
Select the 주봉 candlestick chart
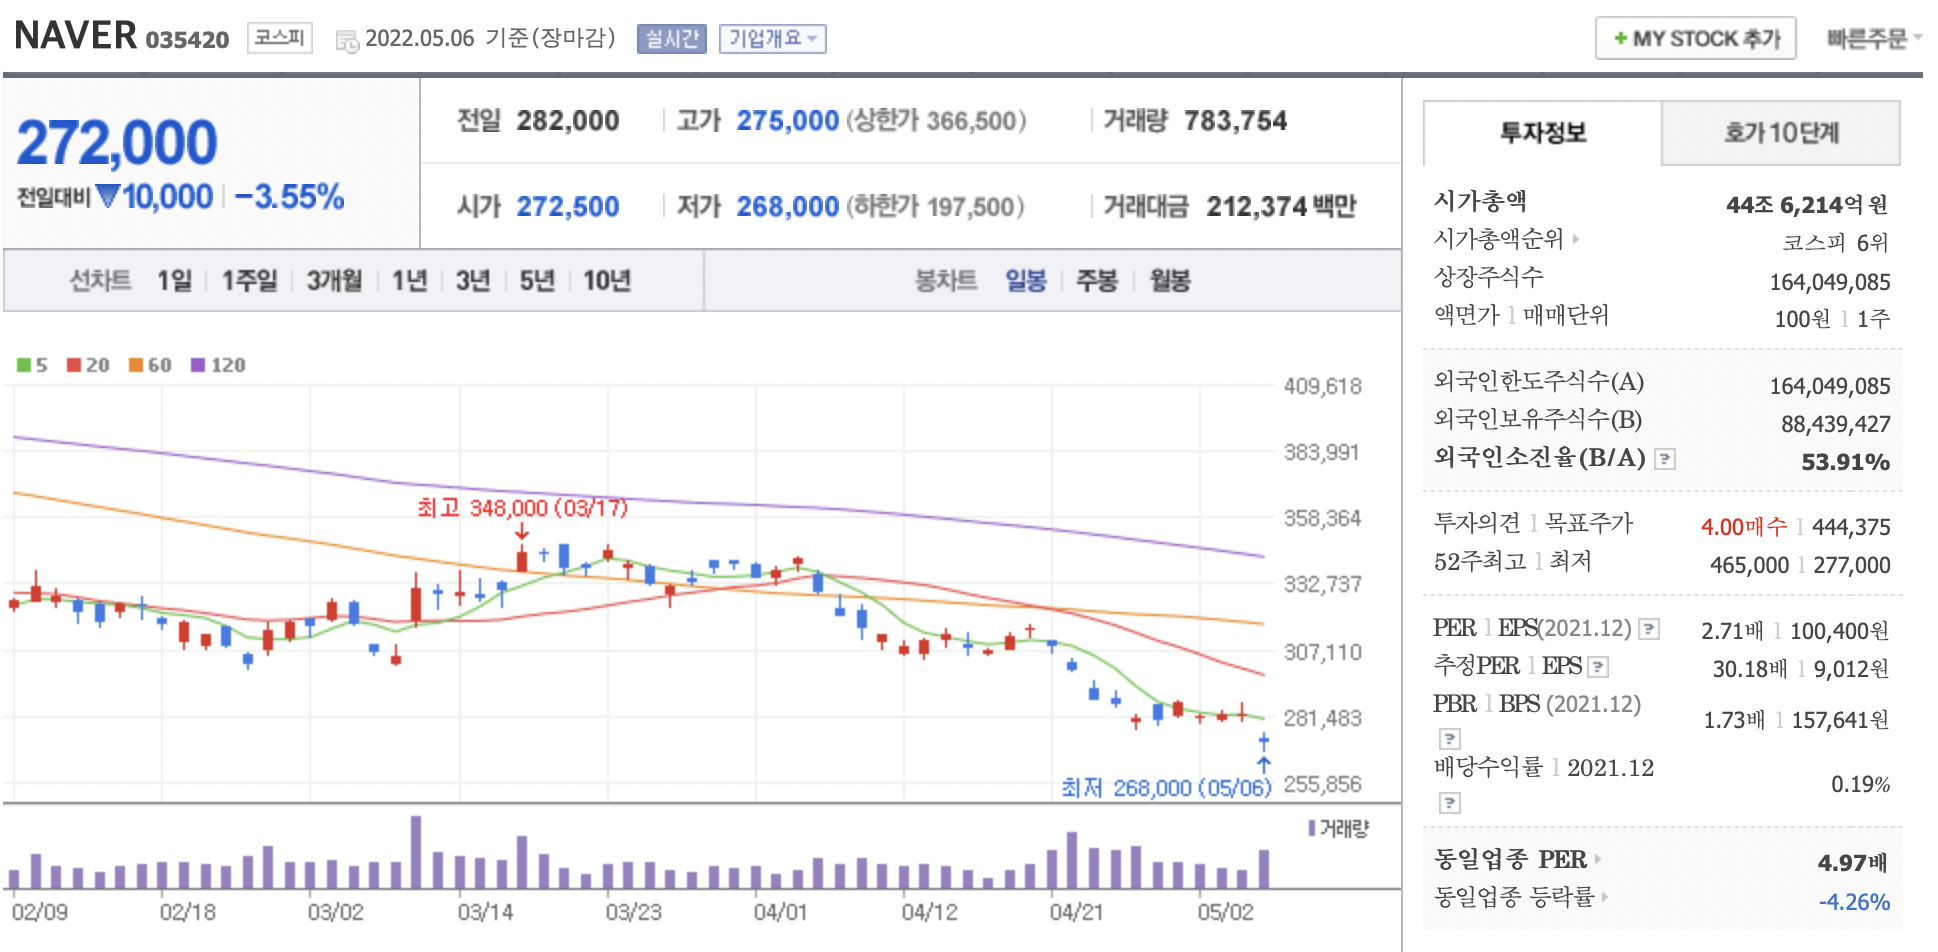[1097, 280]
